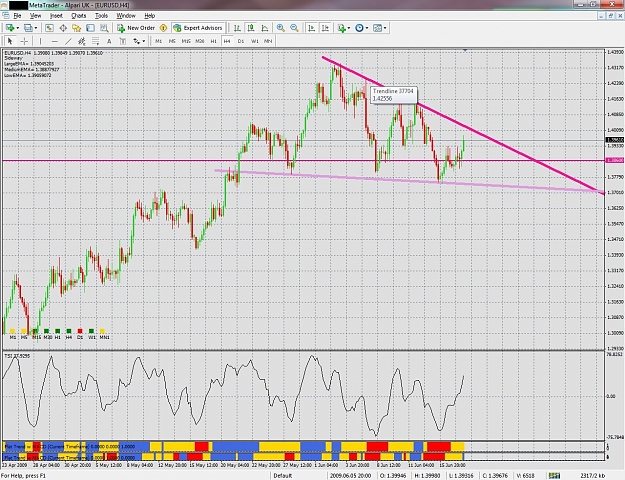
Task: Open the Window menu
Action: coord(126,16)
